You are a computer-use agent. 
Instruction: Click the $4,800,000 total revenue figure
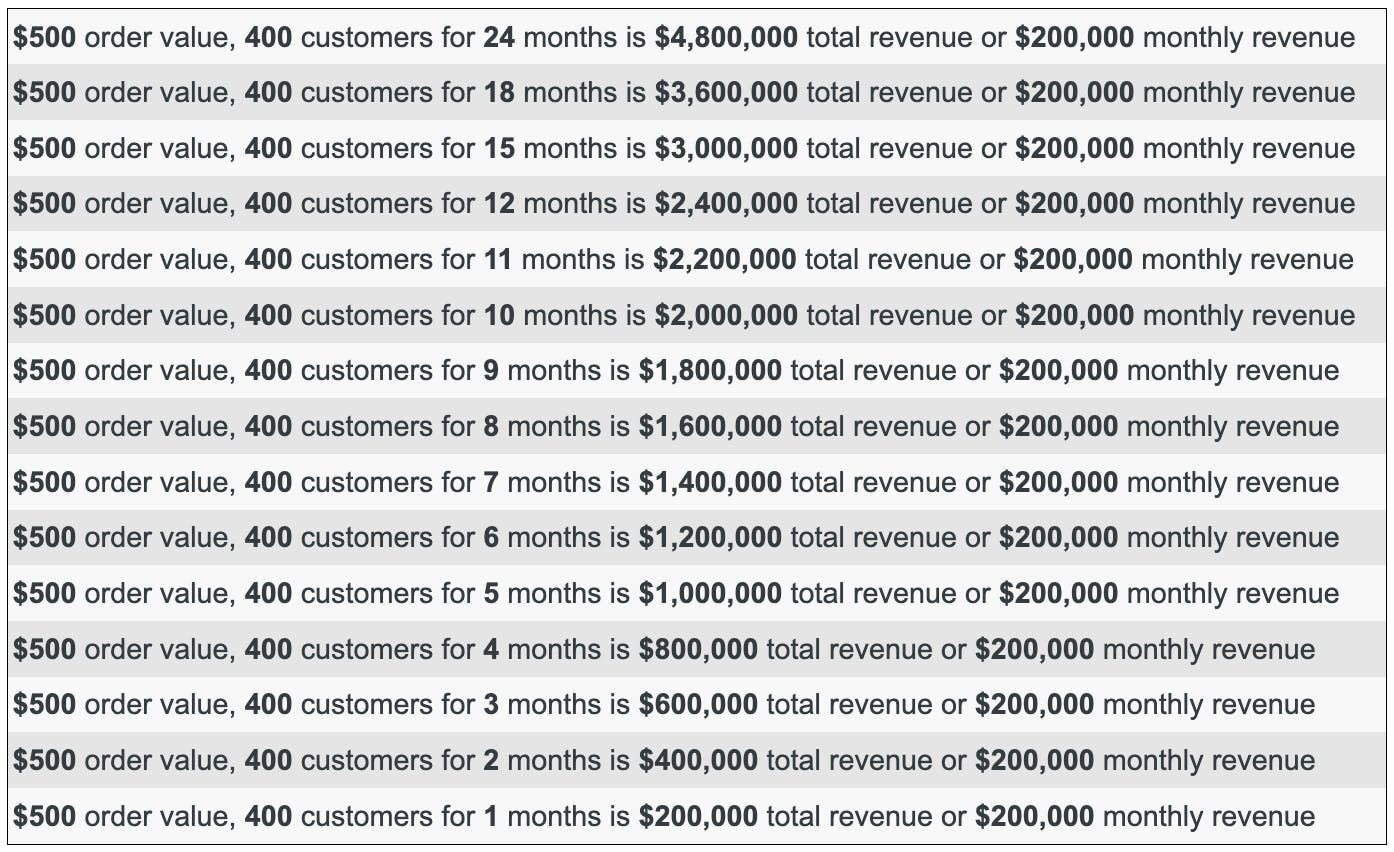[726, 38]
